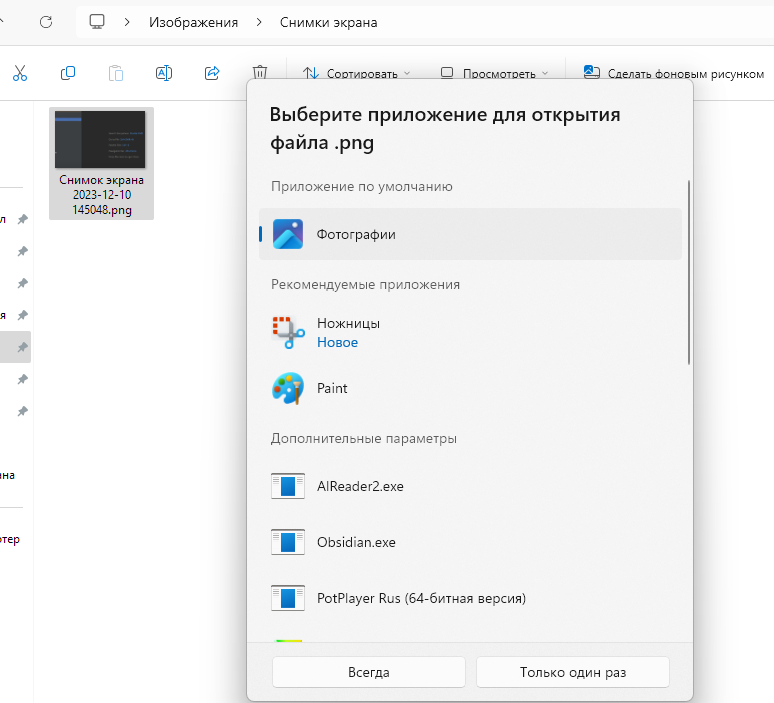The height and width of the screenshot is (703, 774).
Task: Click the PotPlayer Rus icon
Action: [288, 598]
